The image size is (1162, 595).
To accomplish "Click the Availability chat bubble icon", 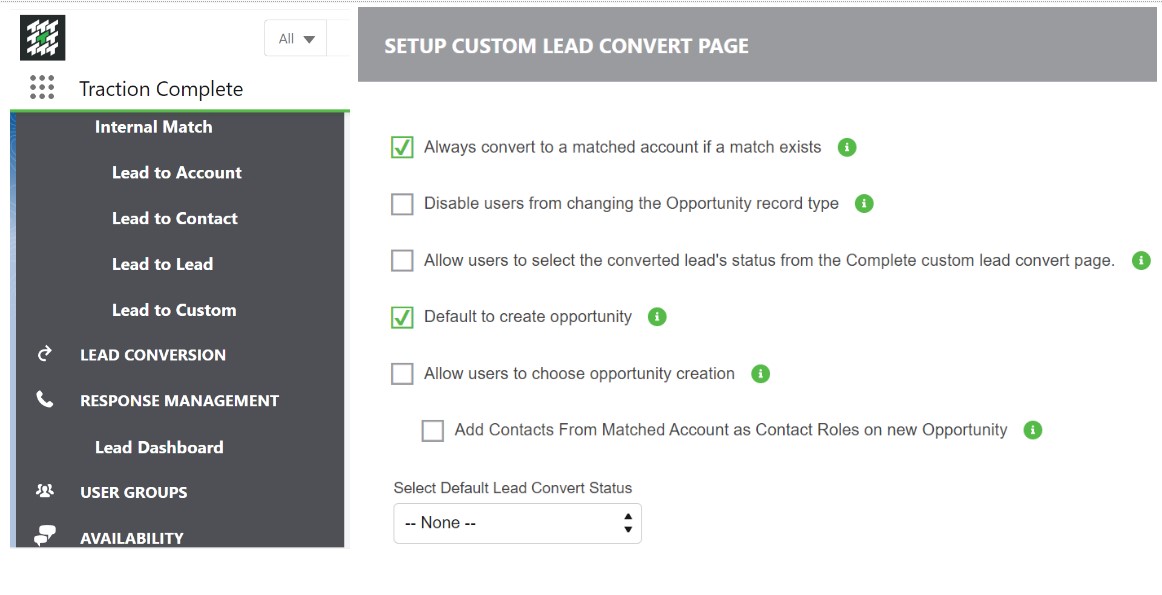I will pos(45,536).
